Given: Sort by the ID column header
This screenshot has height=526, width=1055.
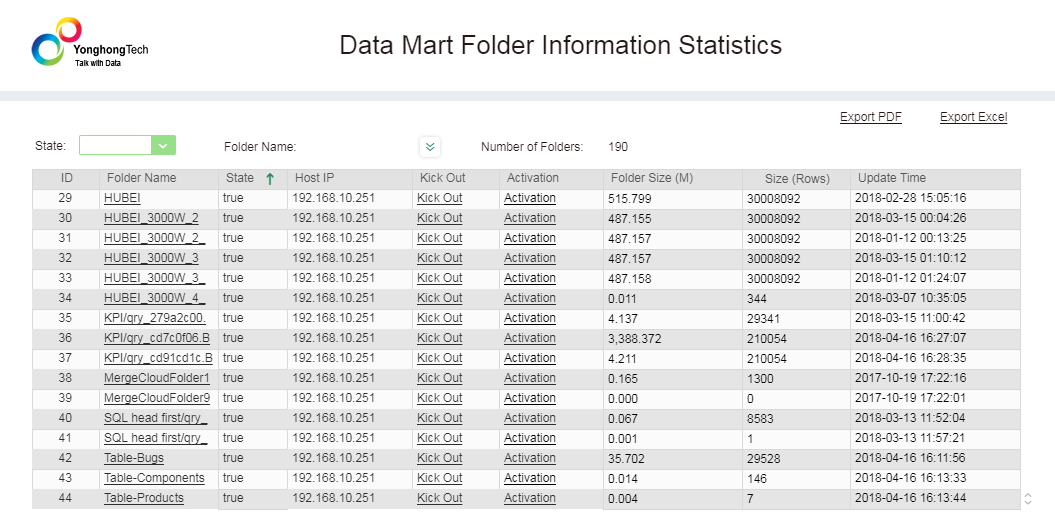Looking at the screenshot, I should [x=66, y=178].
